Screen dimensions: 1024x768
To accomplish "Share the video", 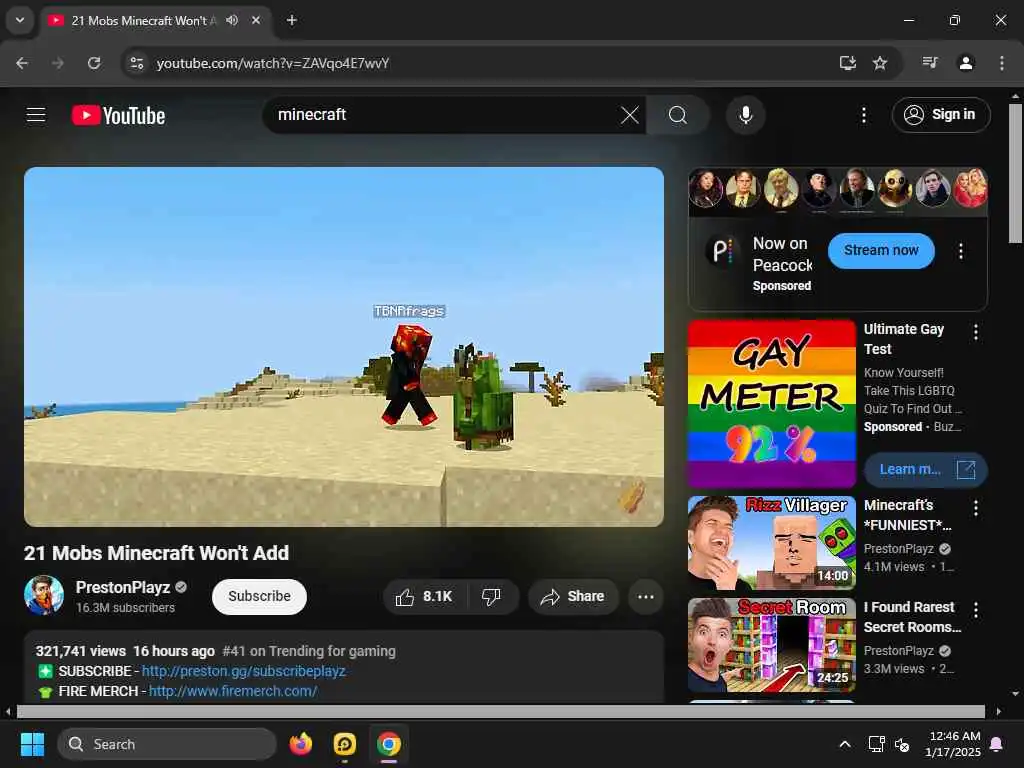I will (x=573, y=596).
